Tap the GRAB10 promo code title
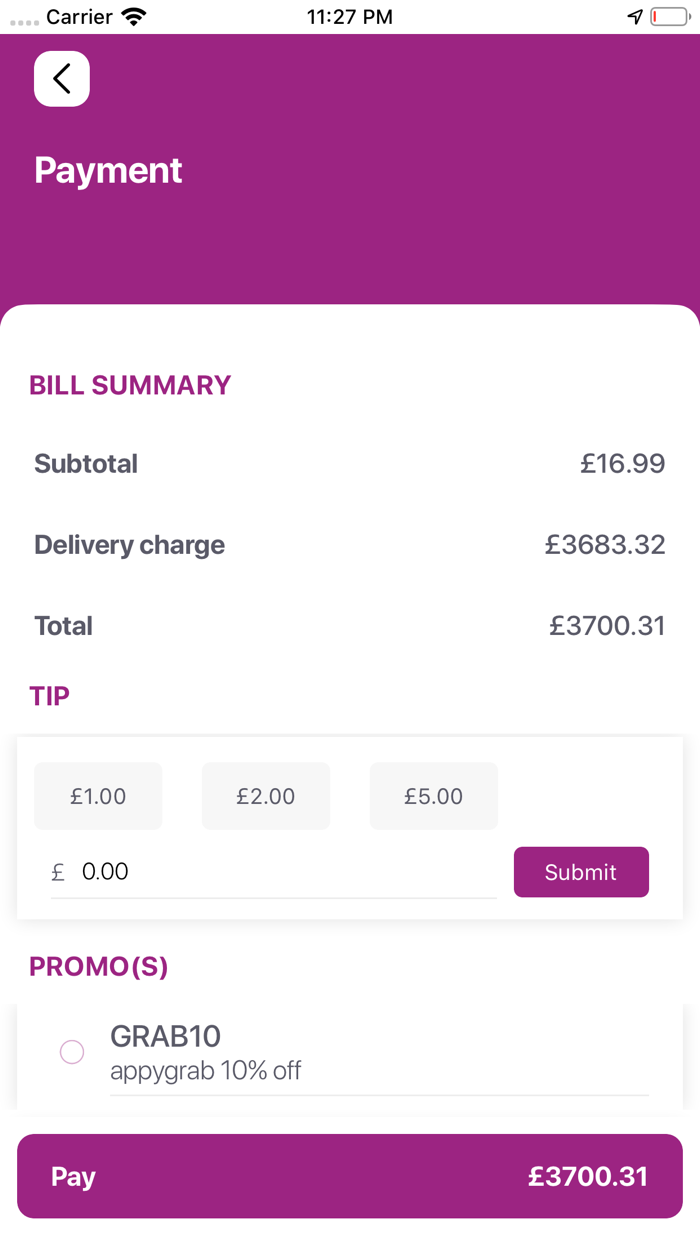The height and width of the screenshot is (1244, 700). [166, 1036]
